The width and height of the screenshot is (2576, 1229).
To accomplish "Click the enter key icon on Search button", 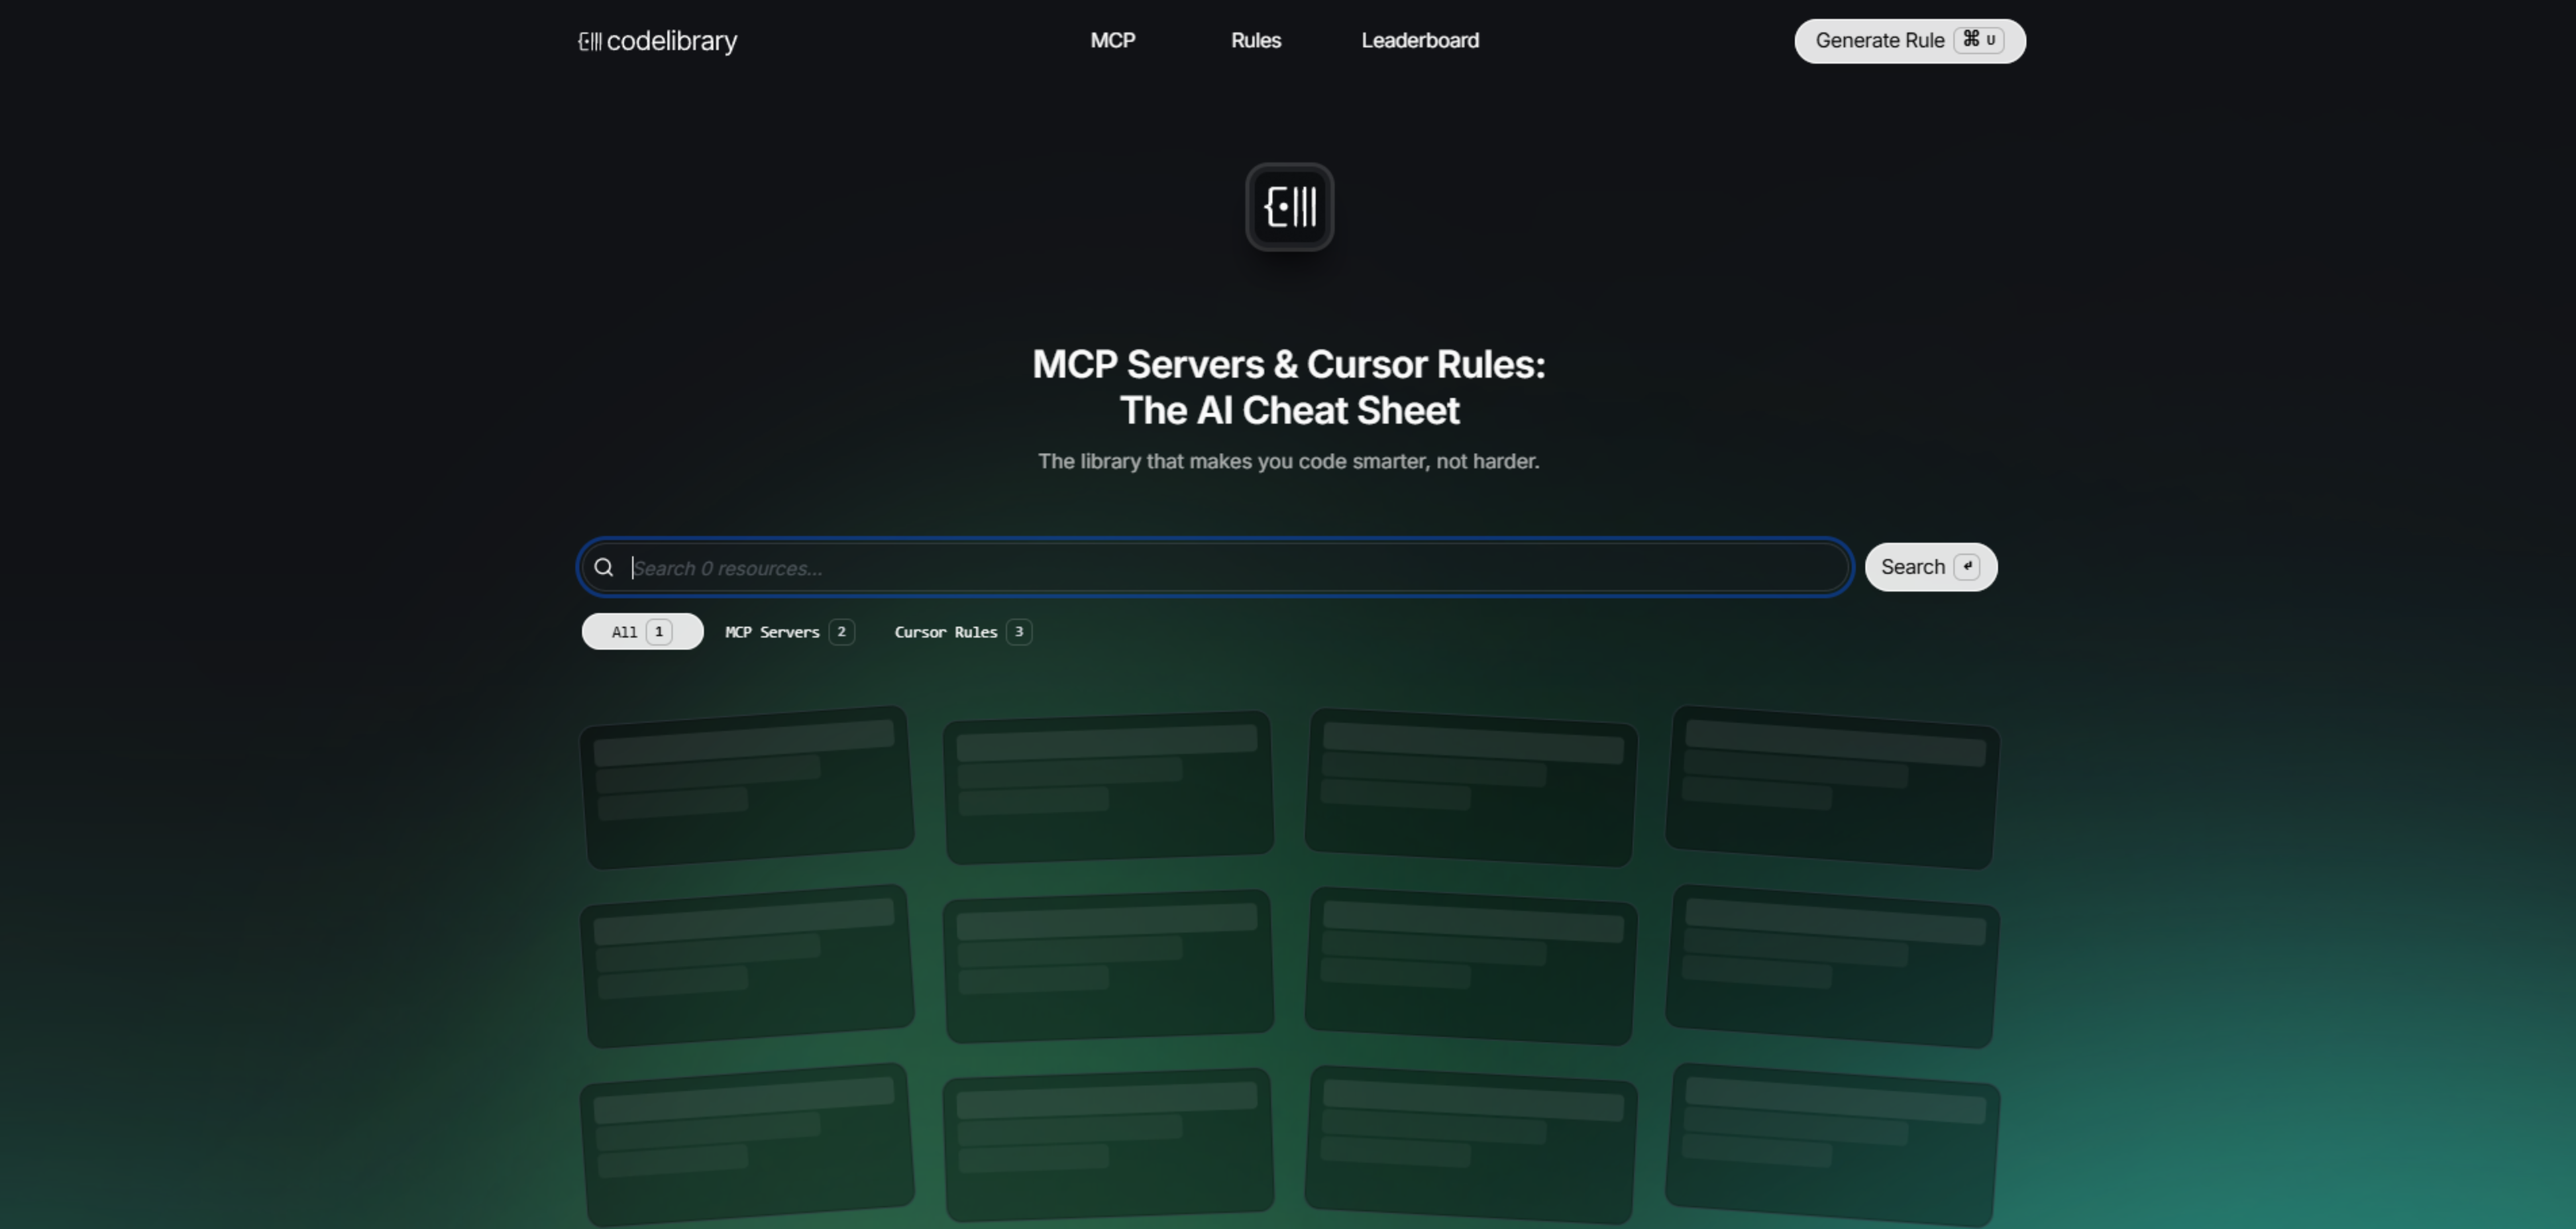I will point(1967,567).
